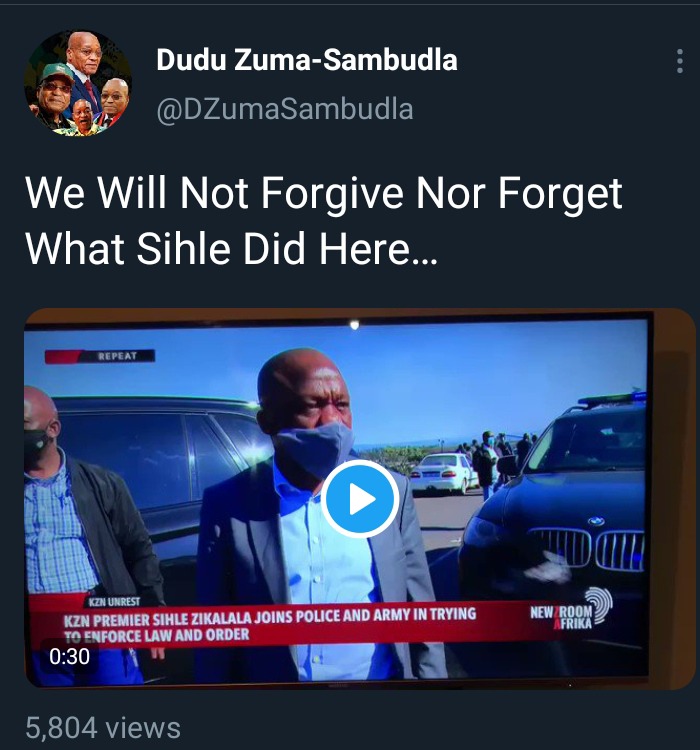Click the blue police light on the BMW
The width and height of the screenshot is (700, 750).
pos(612,398)
